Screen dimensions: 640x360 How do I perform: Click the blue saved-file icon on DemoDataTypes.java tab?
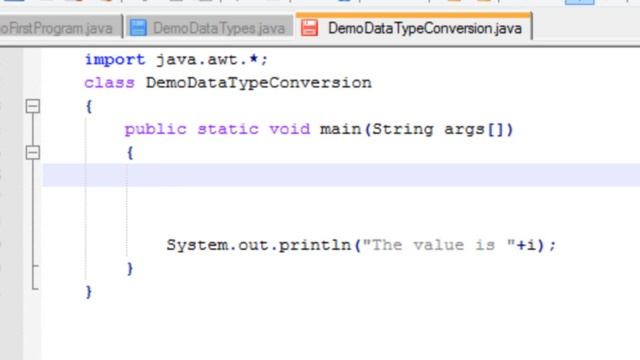click(x=138, y=28)
